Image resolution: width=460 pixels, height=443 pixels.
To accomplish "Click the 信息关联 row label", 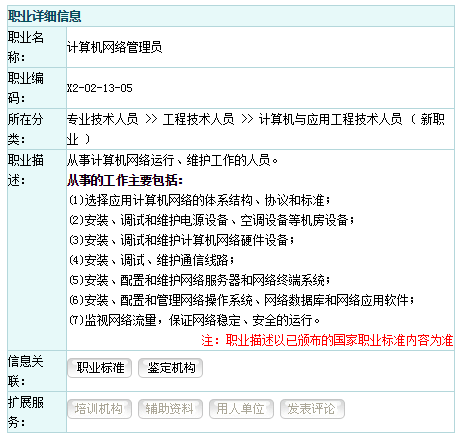I will pos(26,371).
